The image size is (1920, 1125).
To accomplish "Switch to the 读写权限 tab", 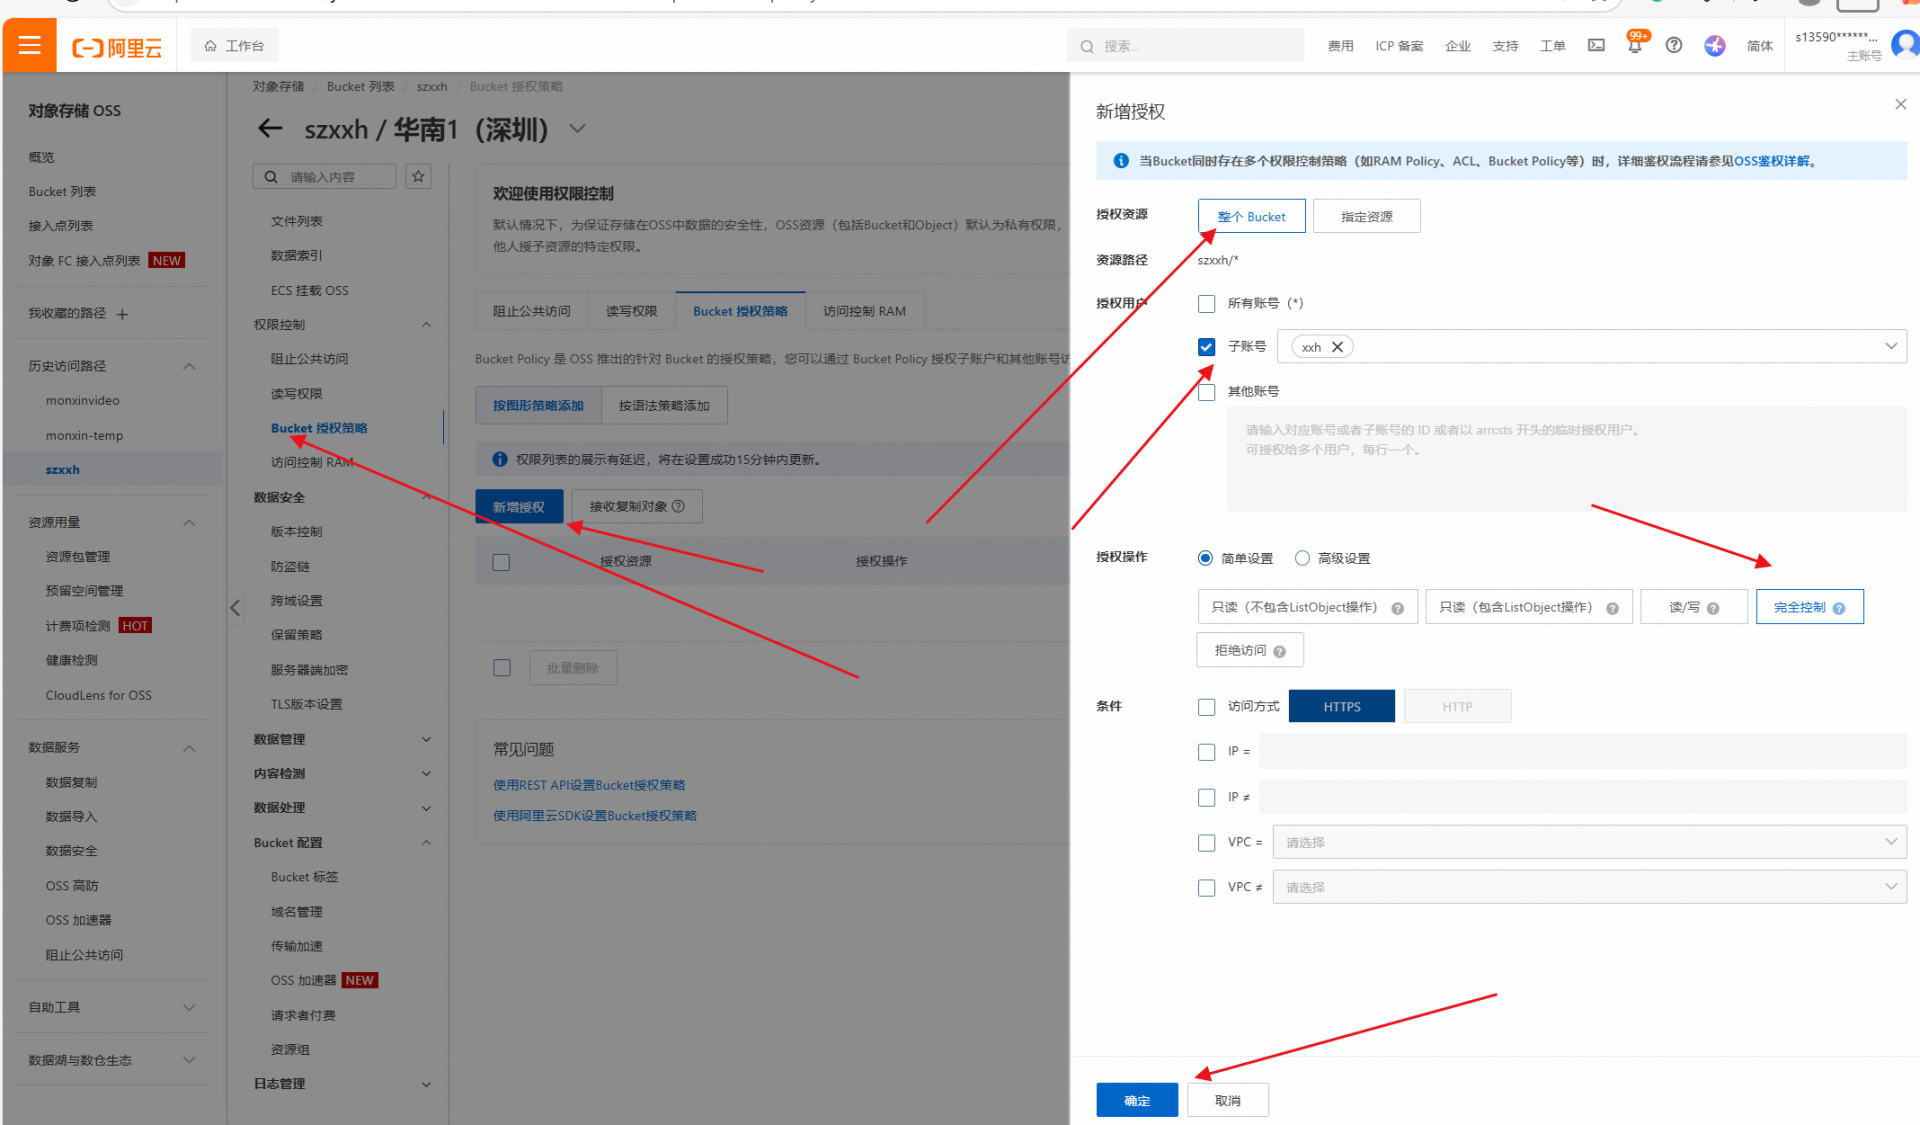I will (632, 311).
